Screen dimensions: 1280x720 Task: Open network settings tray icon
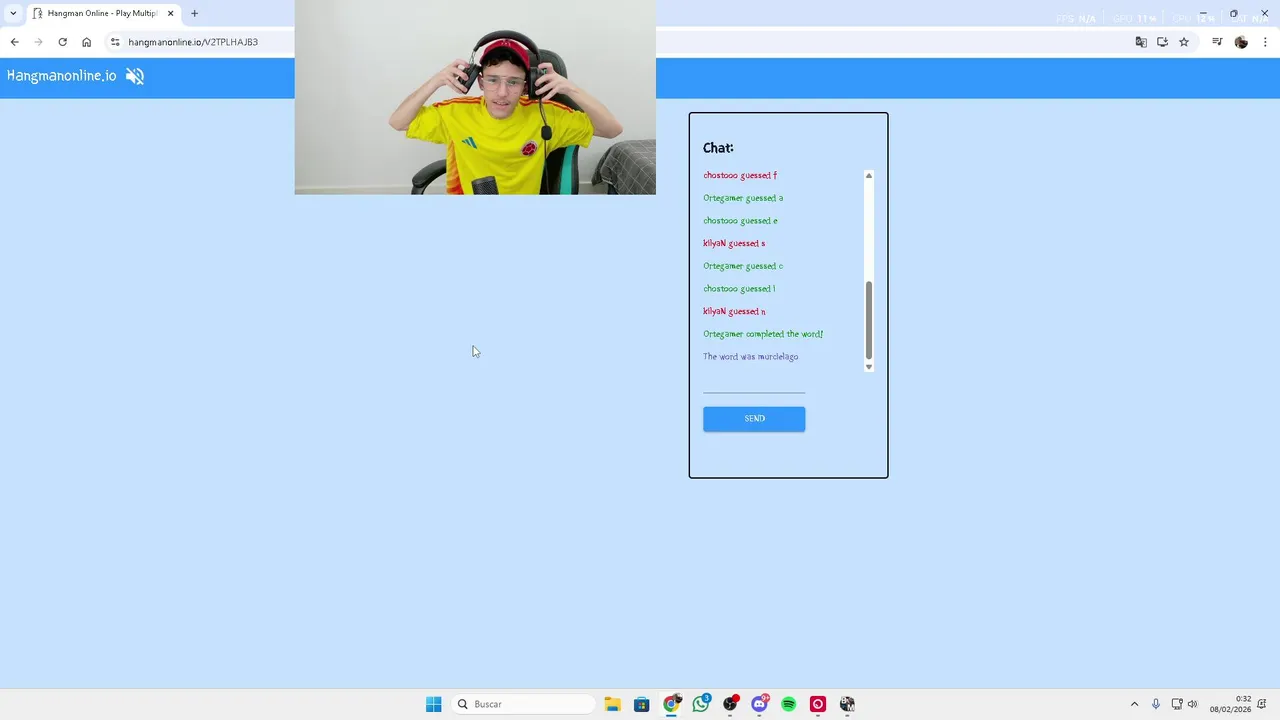coord(1177,704)
